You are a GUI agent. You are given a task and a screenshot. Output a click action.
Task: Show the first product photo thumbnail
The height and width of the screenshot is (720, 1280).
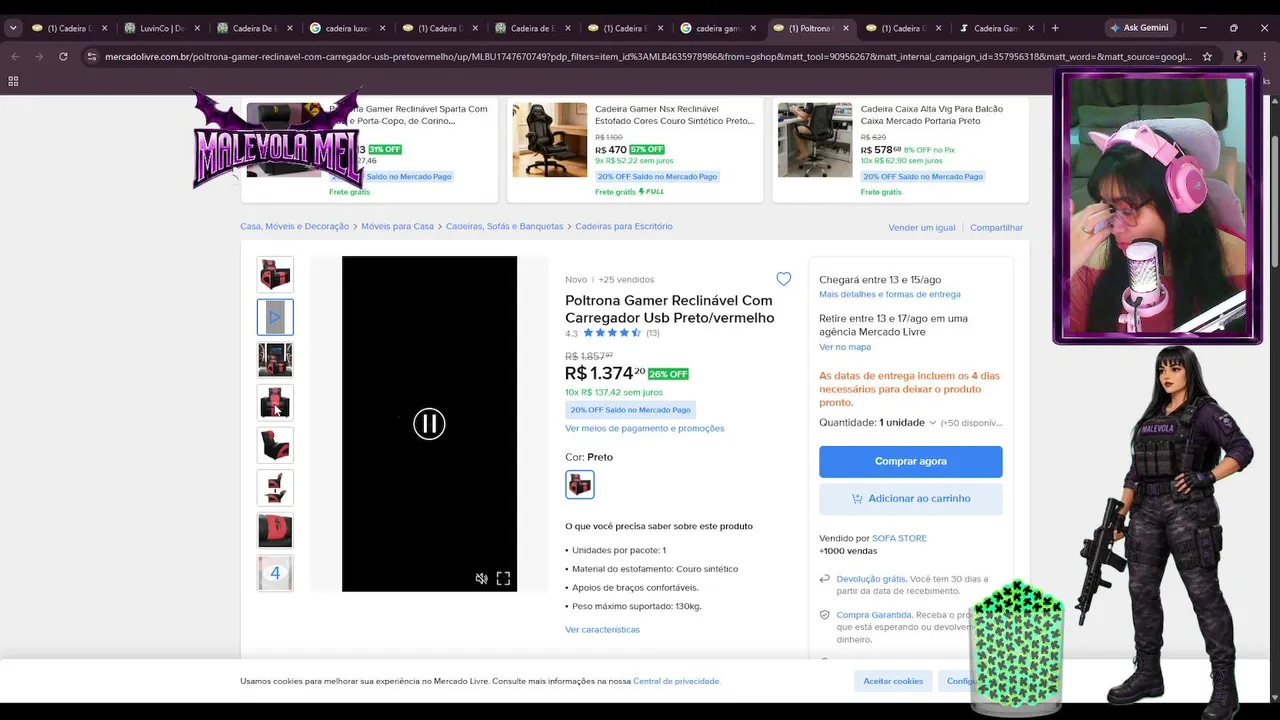point(275,274)
